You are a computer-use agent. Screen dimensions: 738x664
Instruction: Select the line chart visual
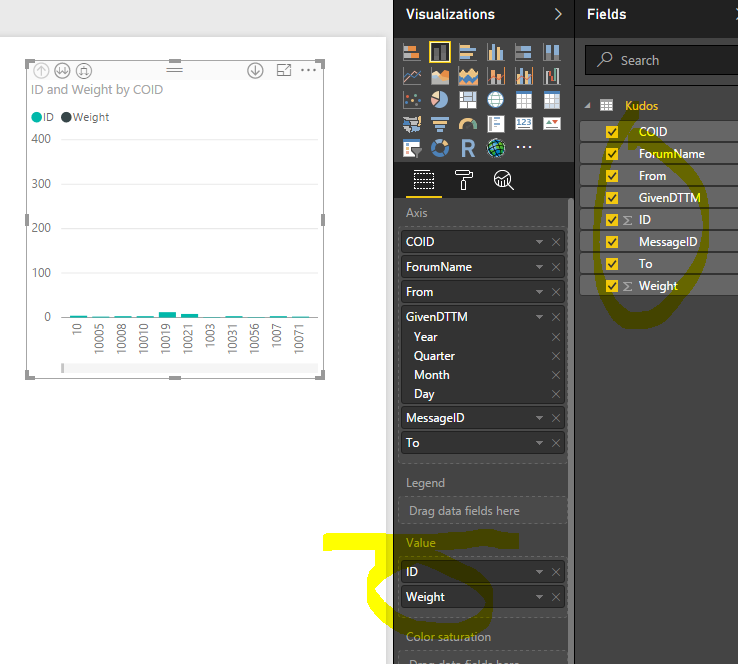coord(412,76)
